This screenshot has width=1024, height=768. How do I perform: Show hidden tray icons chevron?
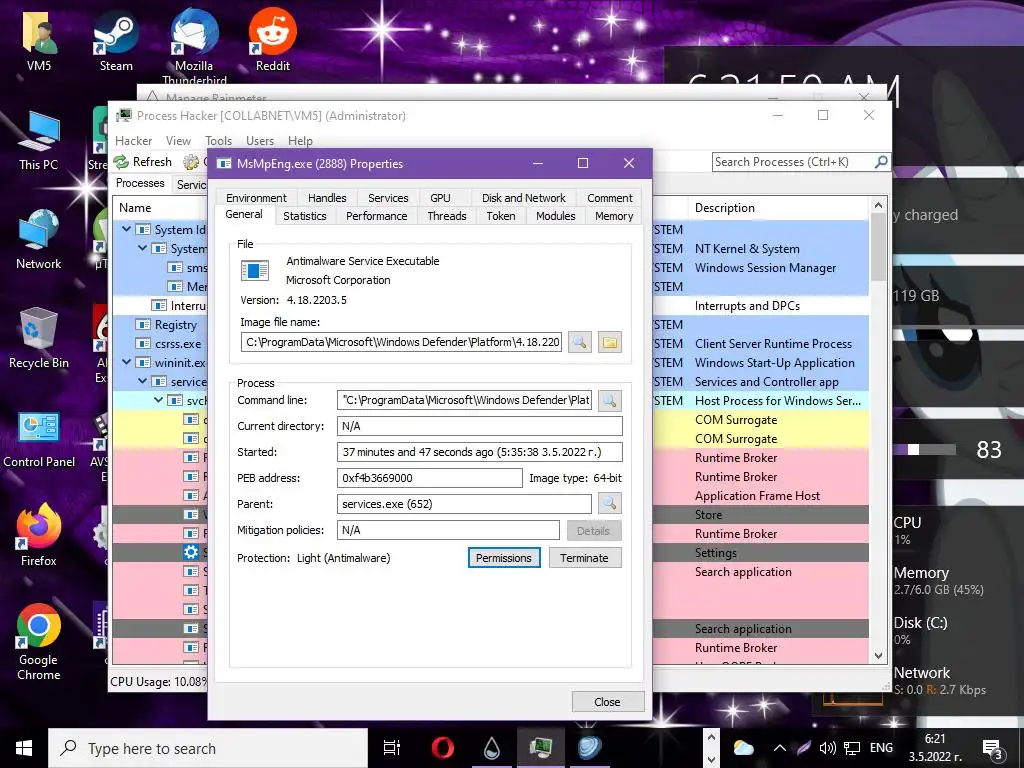click(x=779, y=748)
